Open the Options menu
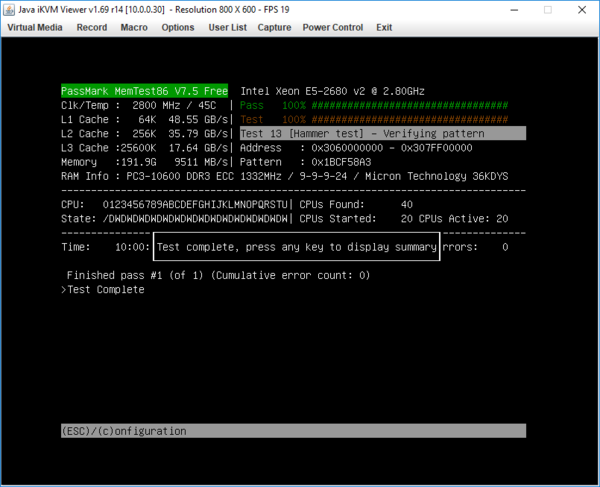Screen dimensions: 600x487 coord(178,28)
